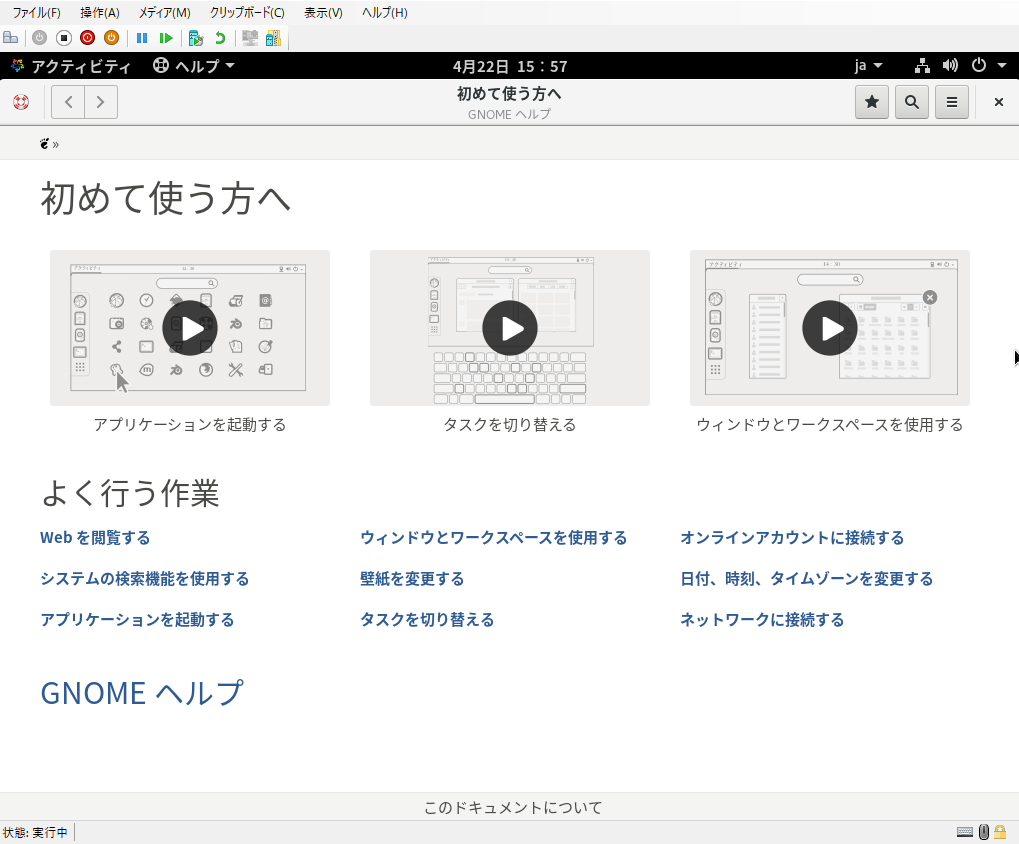Open the 壁紙を変更する link
This screenshot has width=1019, height=844.
(x=412, y=579)
